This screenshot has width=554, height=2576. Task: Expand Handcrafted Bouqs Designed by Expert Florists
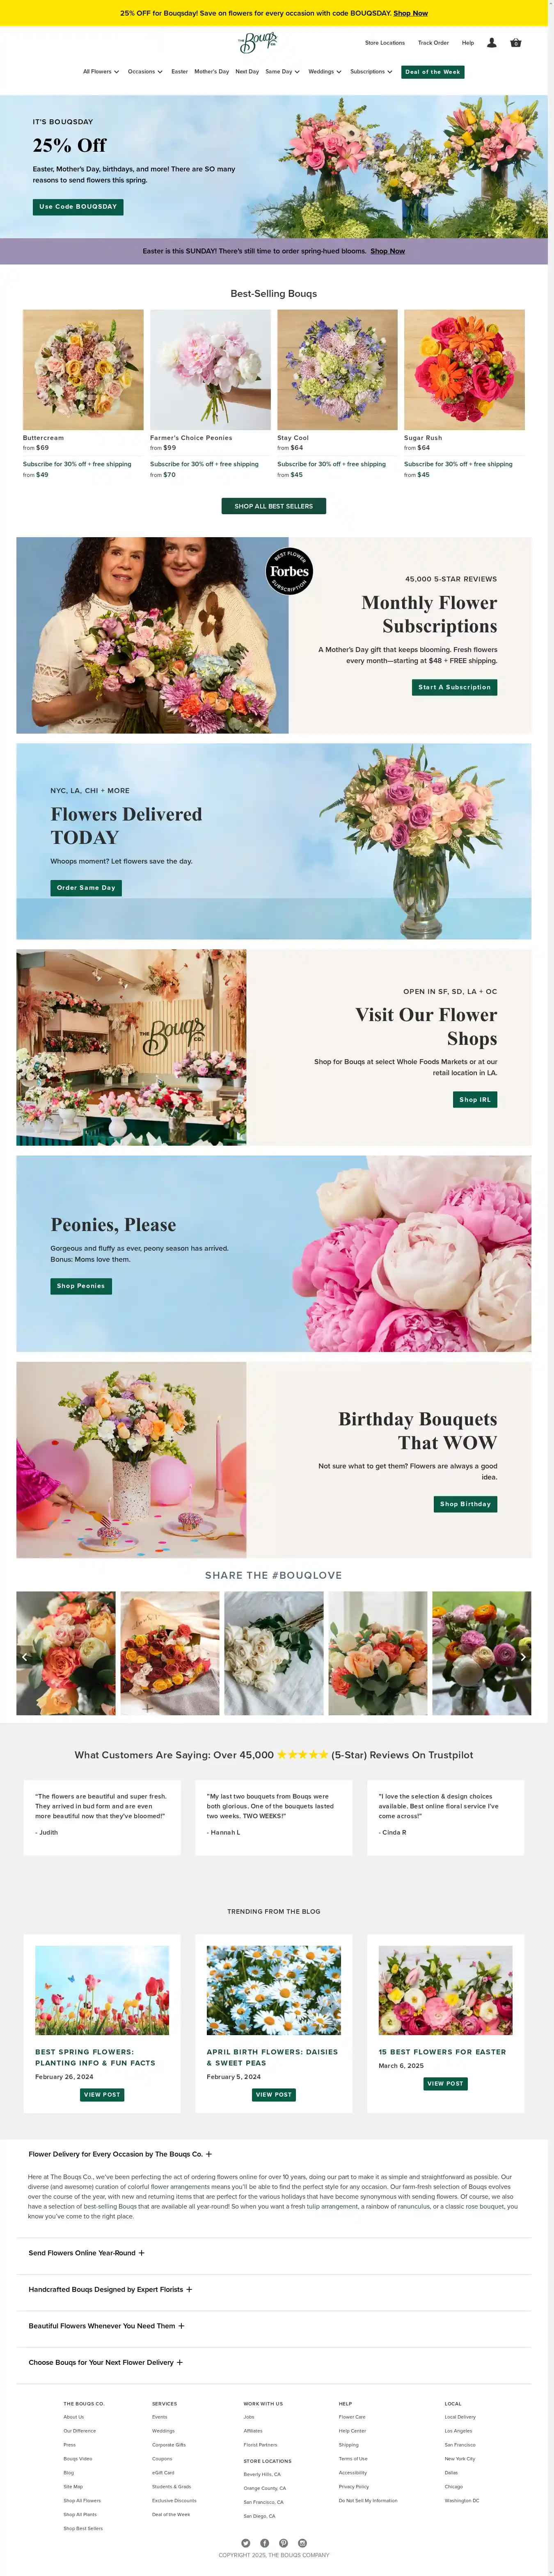[x=110, y=2289]
